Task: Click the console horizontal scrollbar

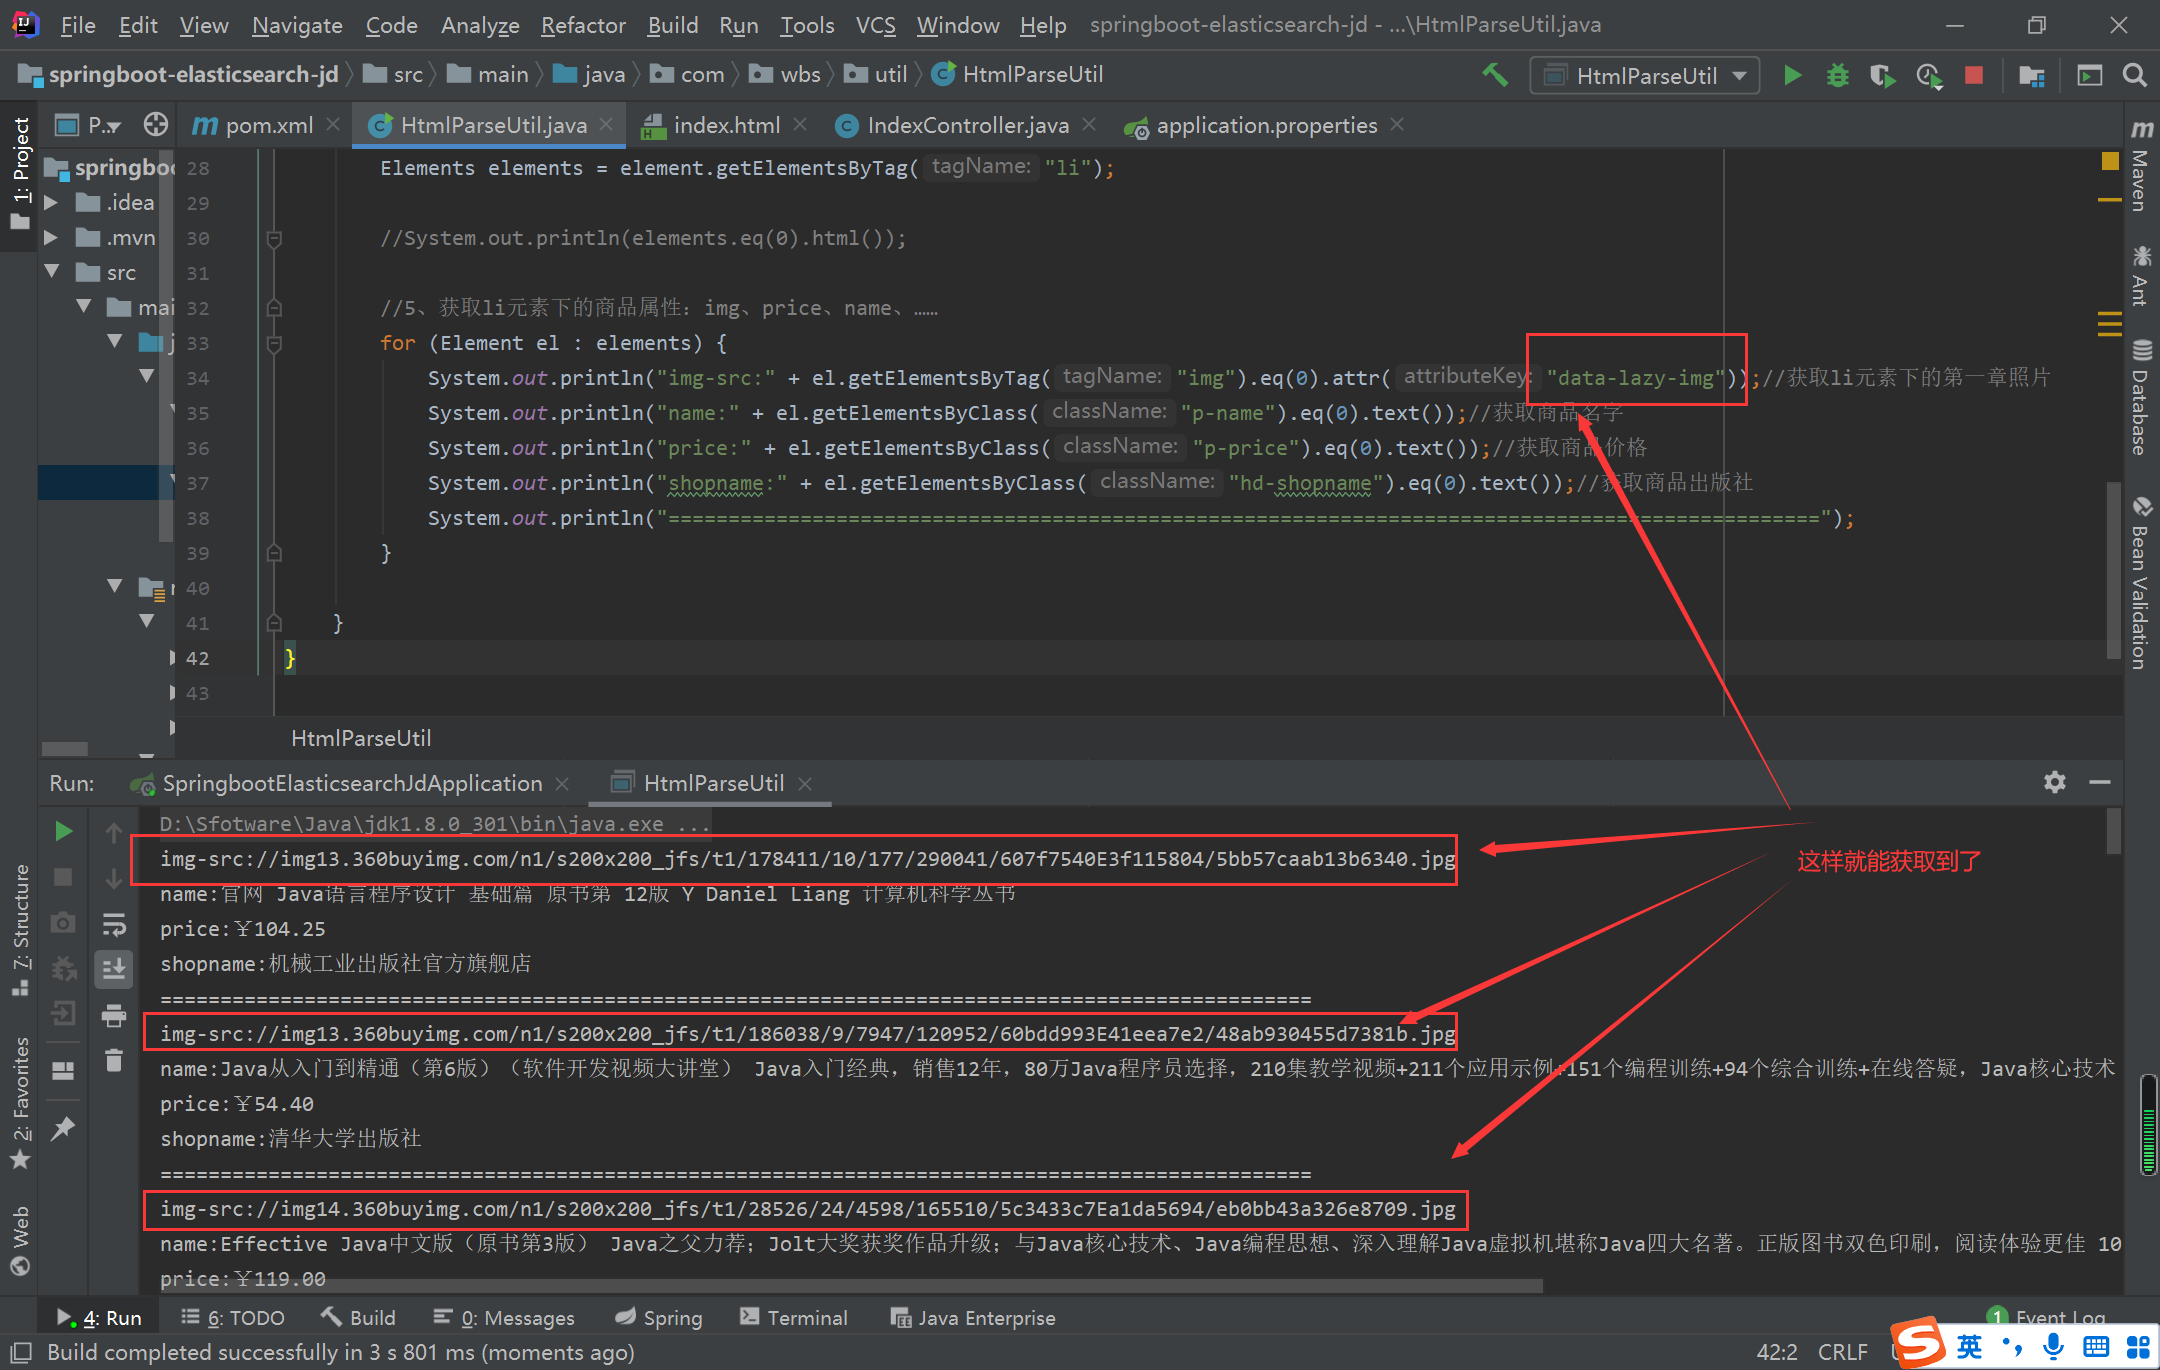Action: click(x=850, y=1286)
